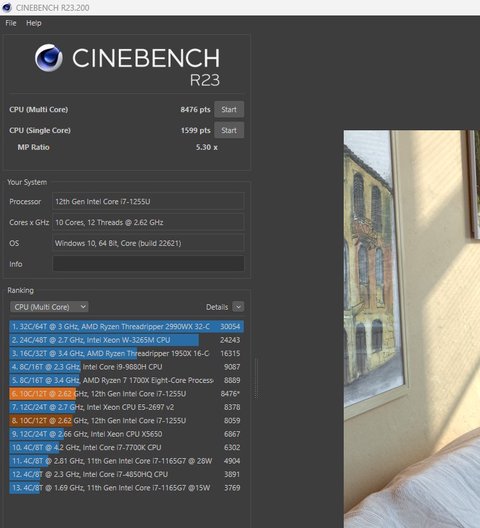
Task: Click the CPU (Multi Core) label
Action: pyautogui.click(x=39, y=109)
